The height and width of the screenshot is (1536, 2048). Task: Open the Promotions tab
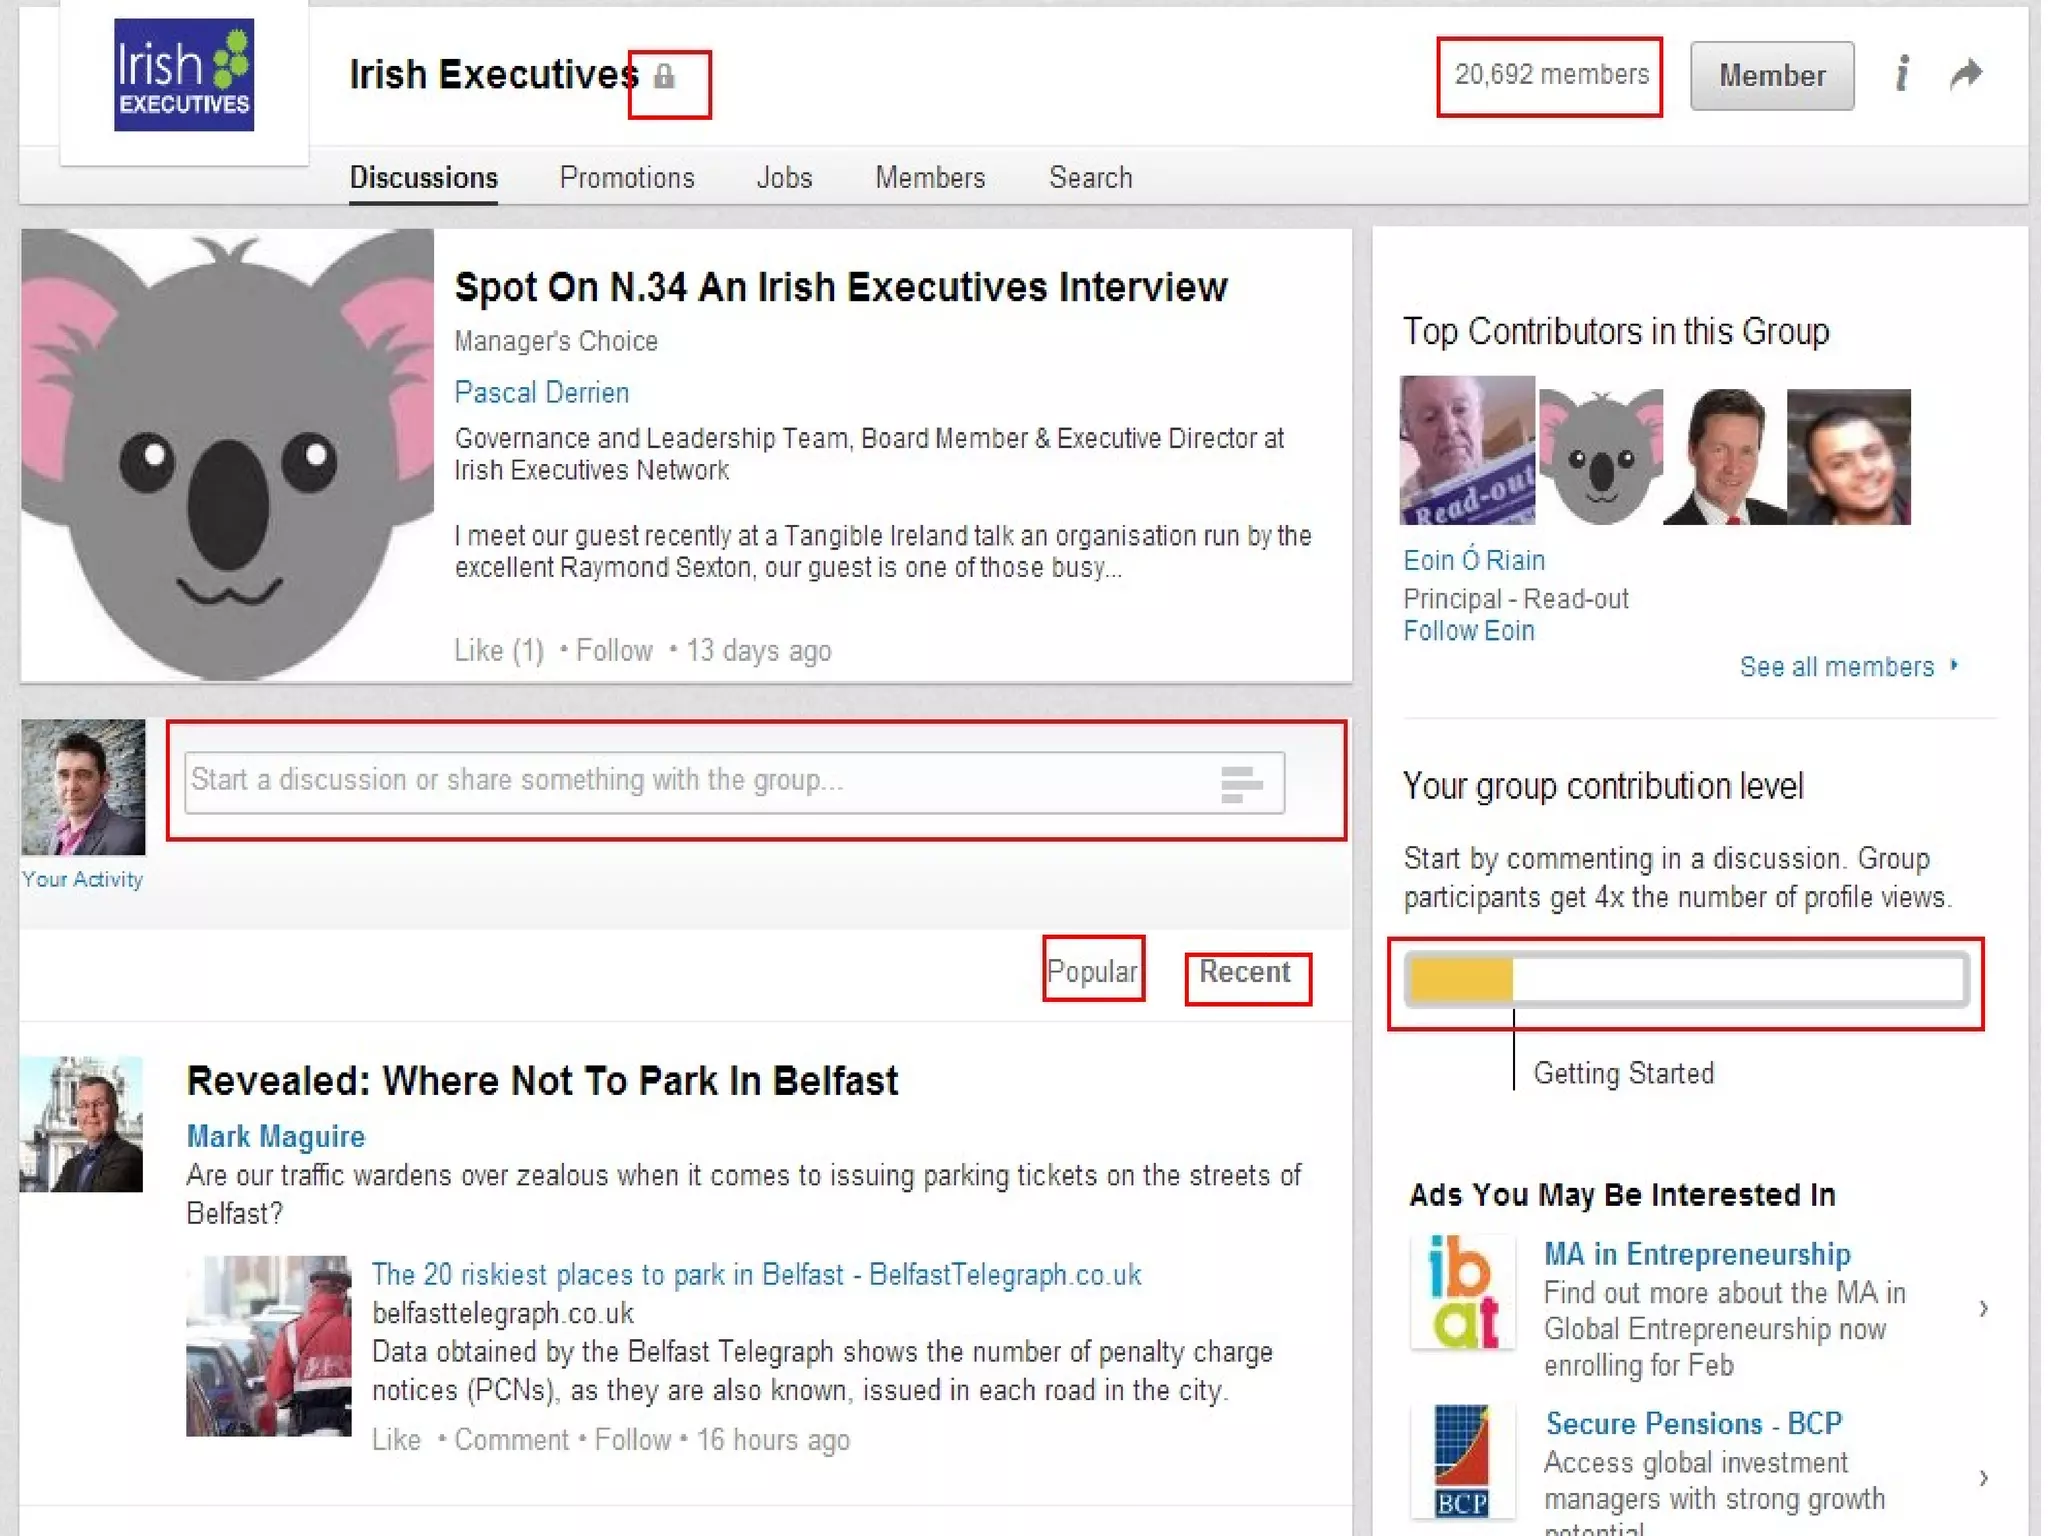[x=627, y=178]
